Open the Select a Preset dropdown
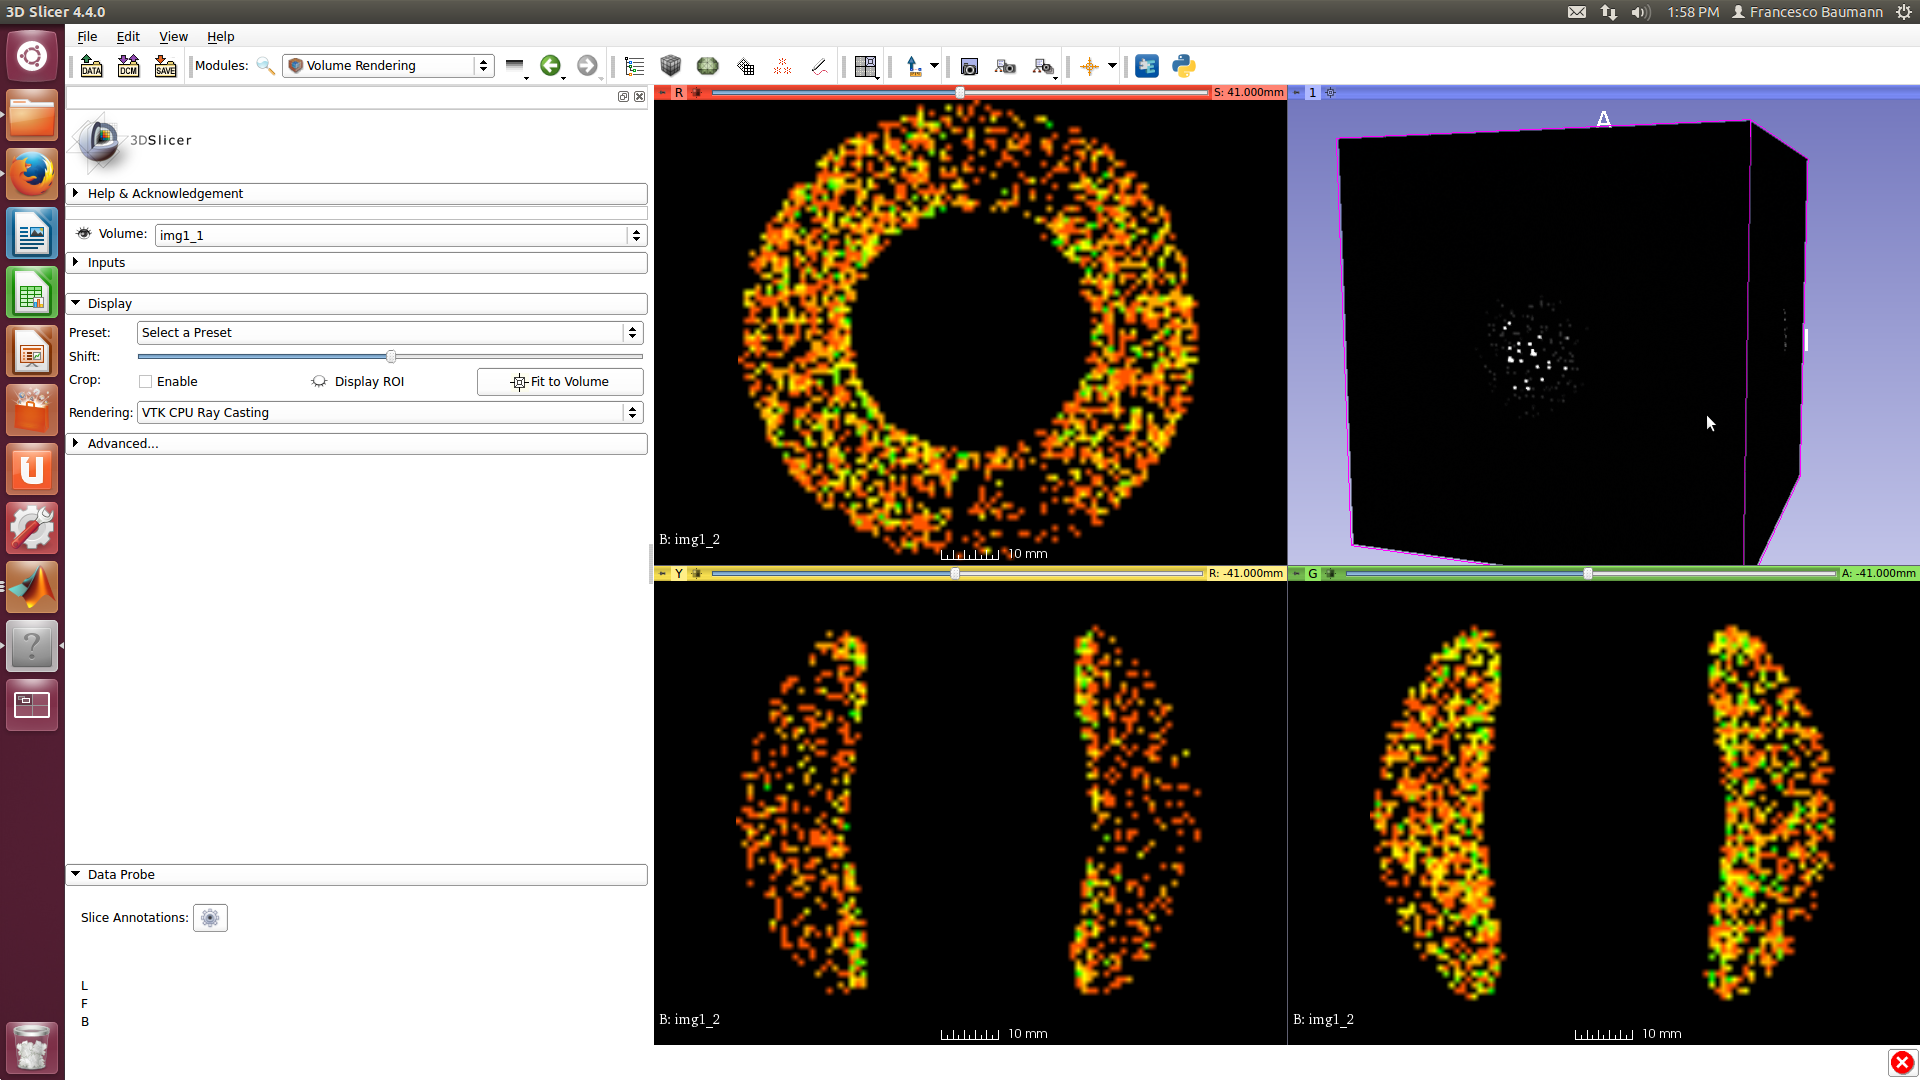 click(x=389, y=332)
